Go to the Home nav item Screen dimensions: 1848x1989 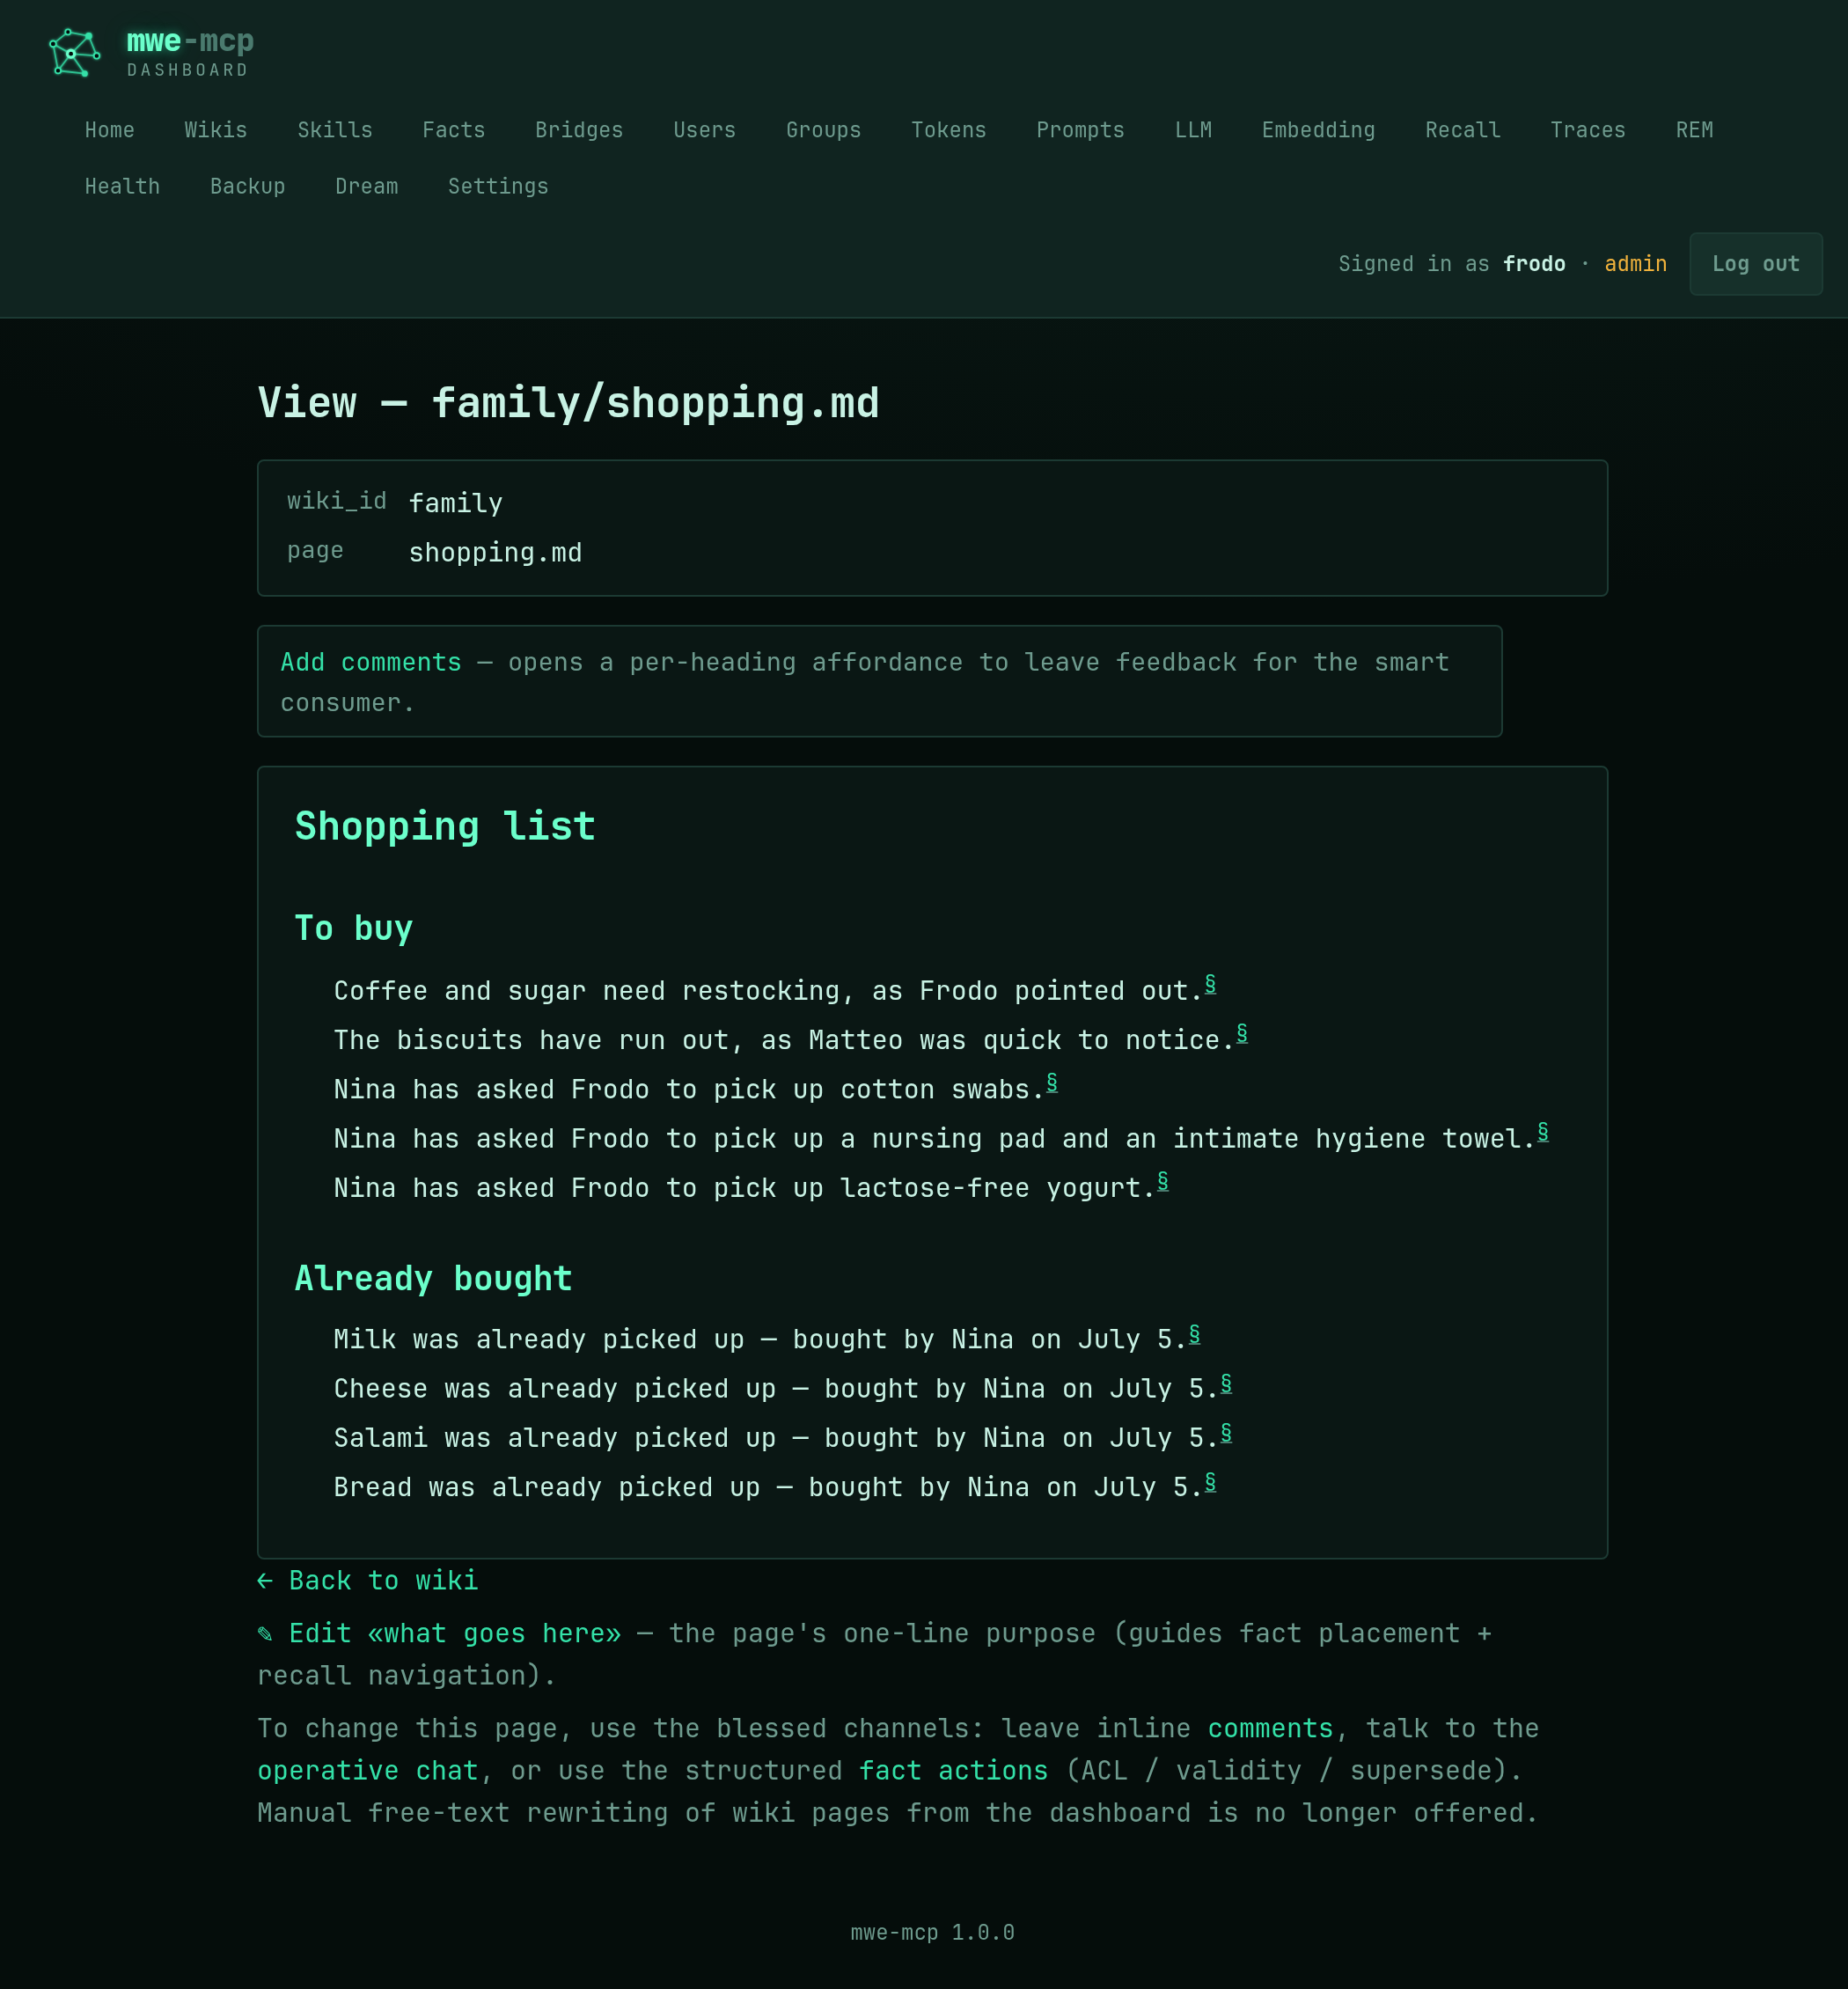[x=109, y=130]
